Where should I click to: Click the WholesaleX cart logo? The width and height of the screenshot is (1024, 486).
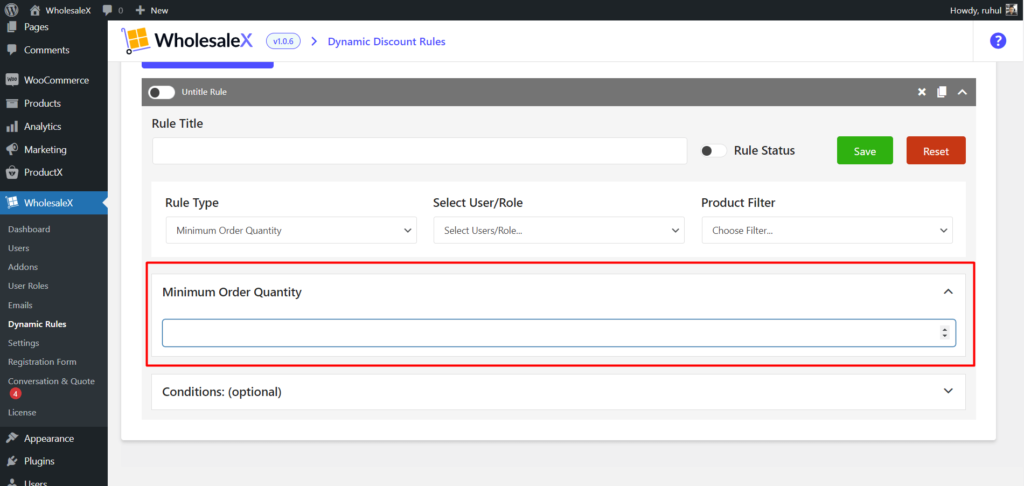[x=134, y=41]
